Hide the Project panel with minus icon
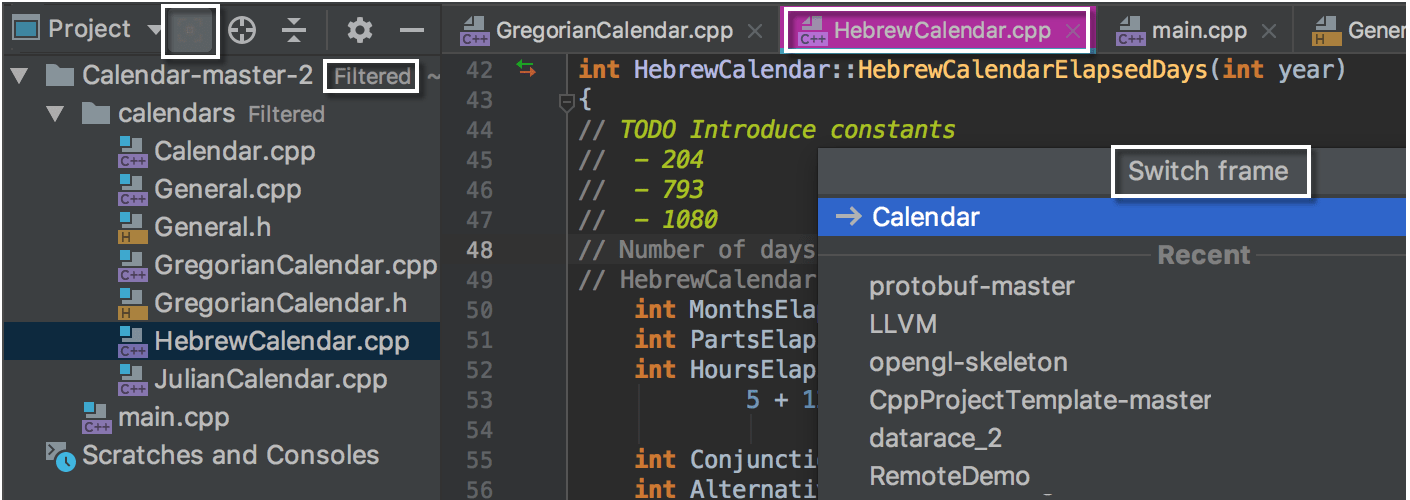The image size is (1410, 500). click(x=412, y=31)
